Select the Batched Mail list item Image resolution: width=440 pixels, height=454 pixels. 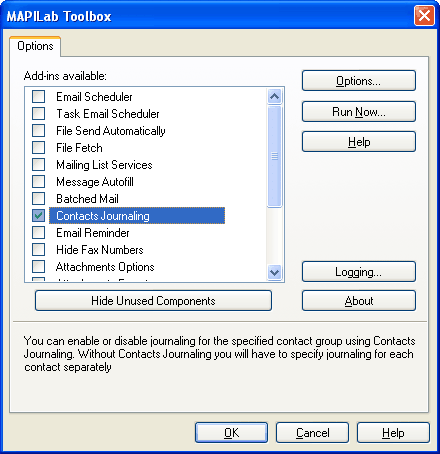tap(87, 199)
